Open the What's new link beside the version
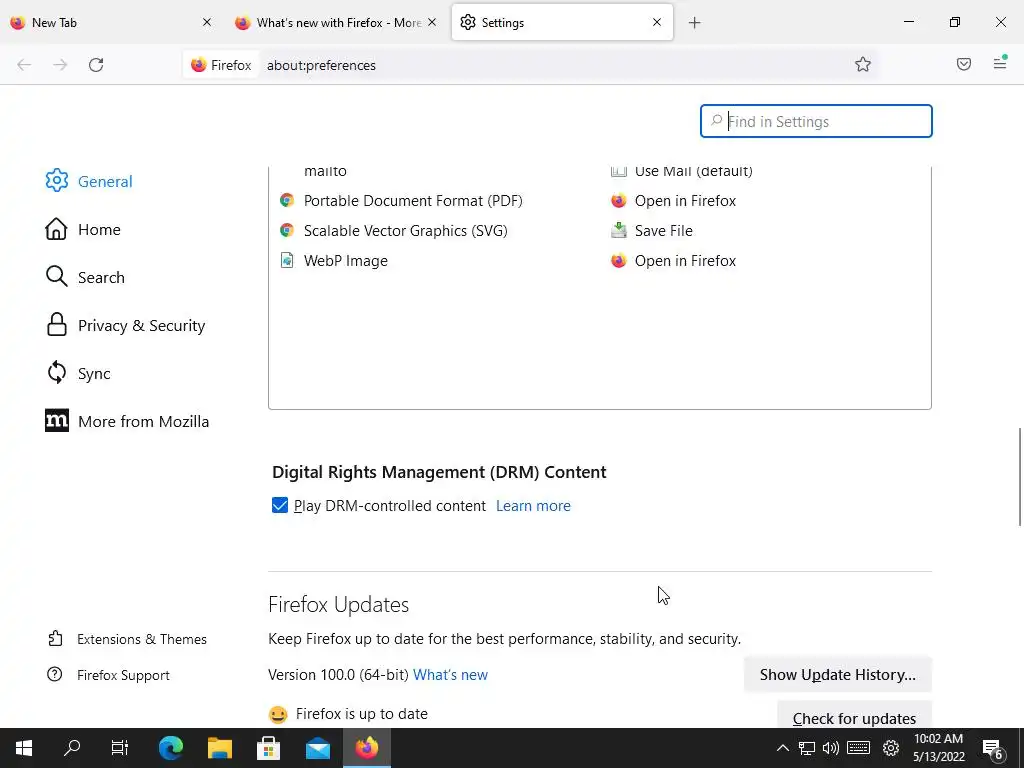This screenshot has width=1024, height=768. tap(450, 675)
